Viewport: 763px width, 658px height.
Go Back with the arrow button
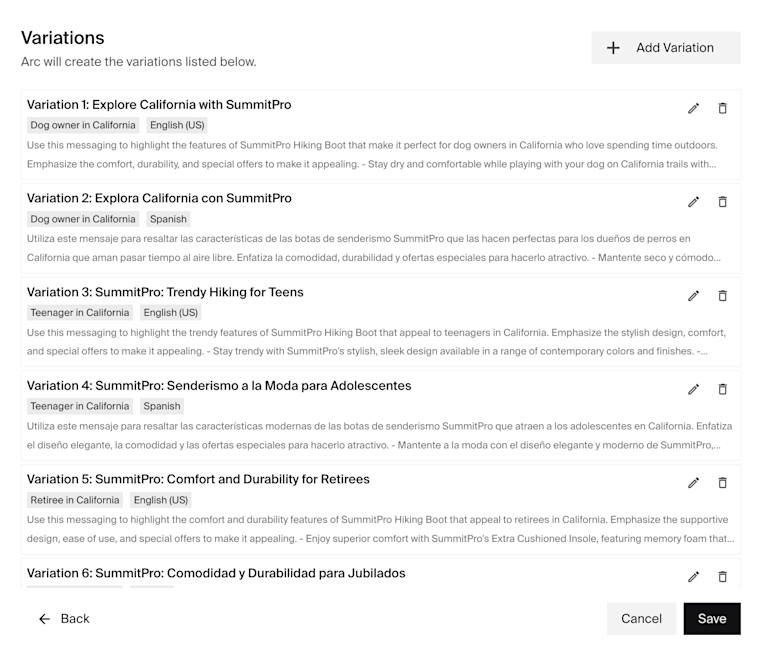[64, 619]
